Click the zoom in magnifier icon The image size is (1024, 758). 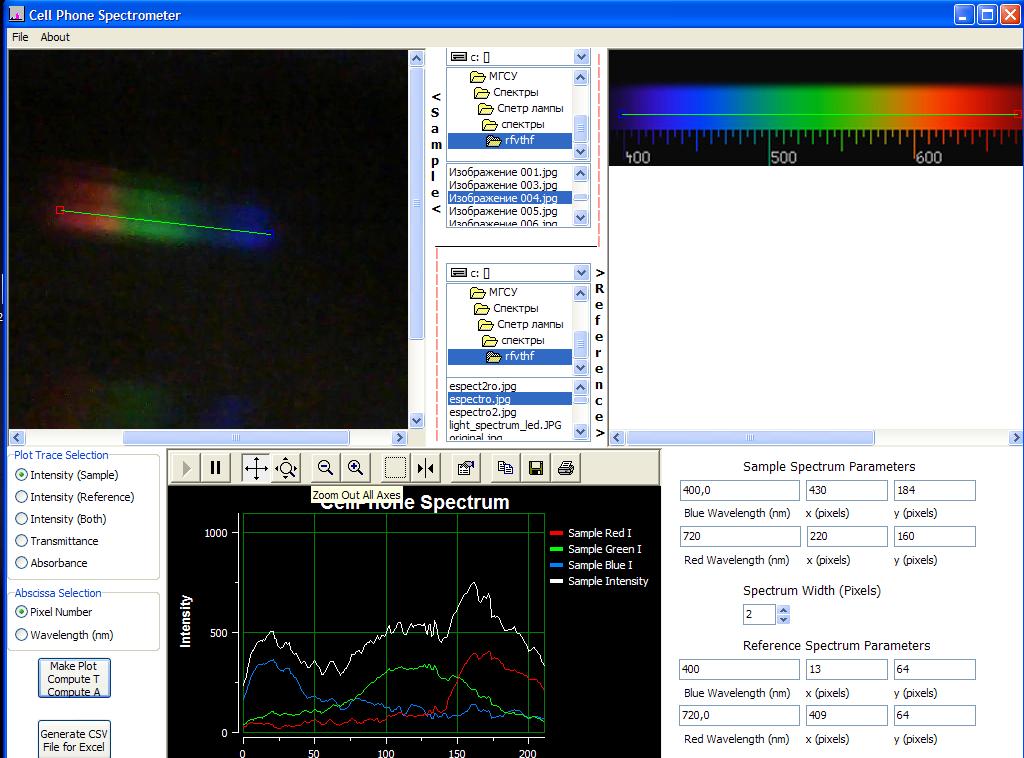[355, 467]
